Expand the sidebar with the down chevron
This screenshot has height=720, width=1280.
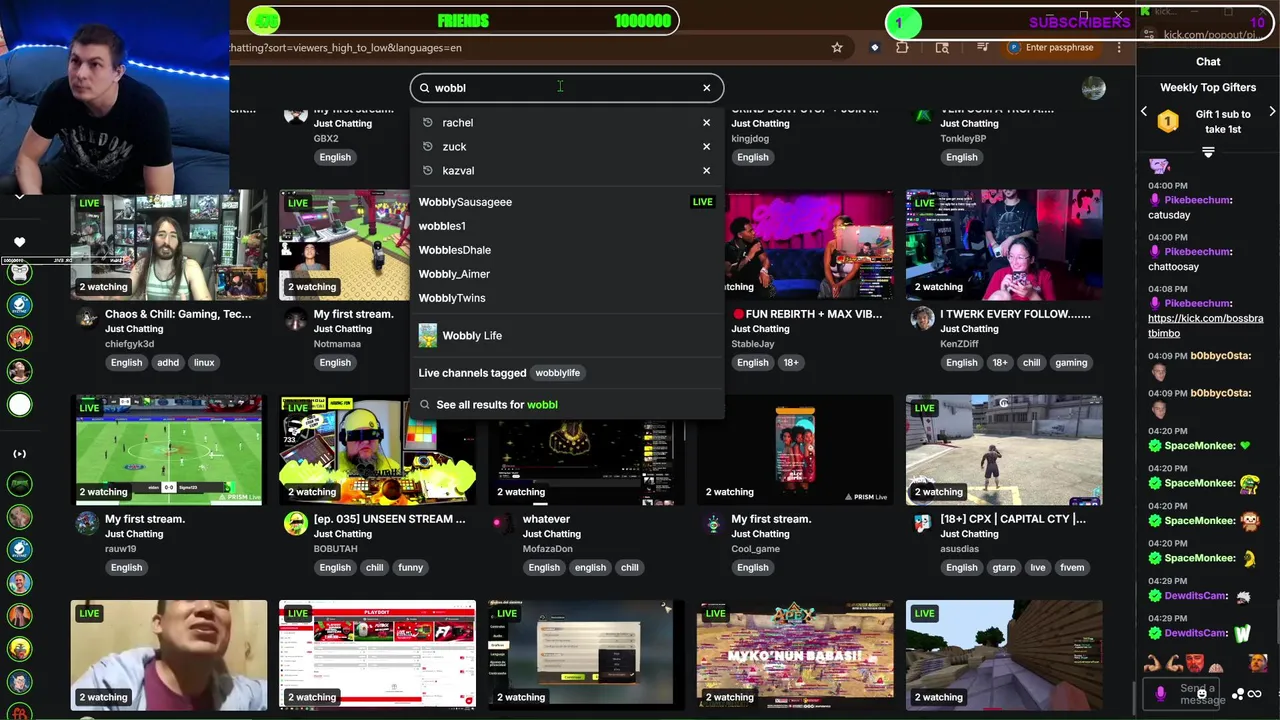tap(19, 197)
